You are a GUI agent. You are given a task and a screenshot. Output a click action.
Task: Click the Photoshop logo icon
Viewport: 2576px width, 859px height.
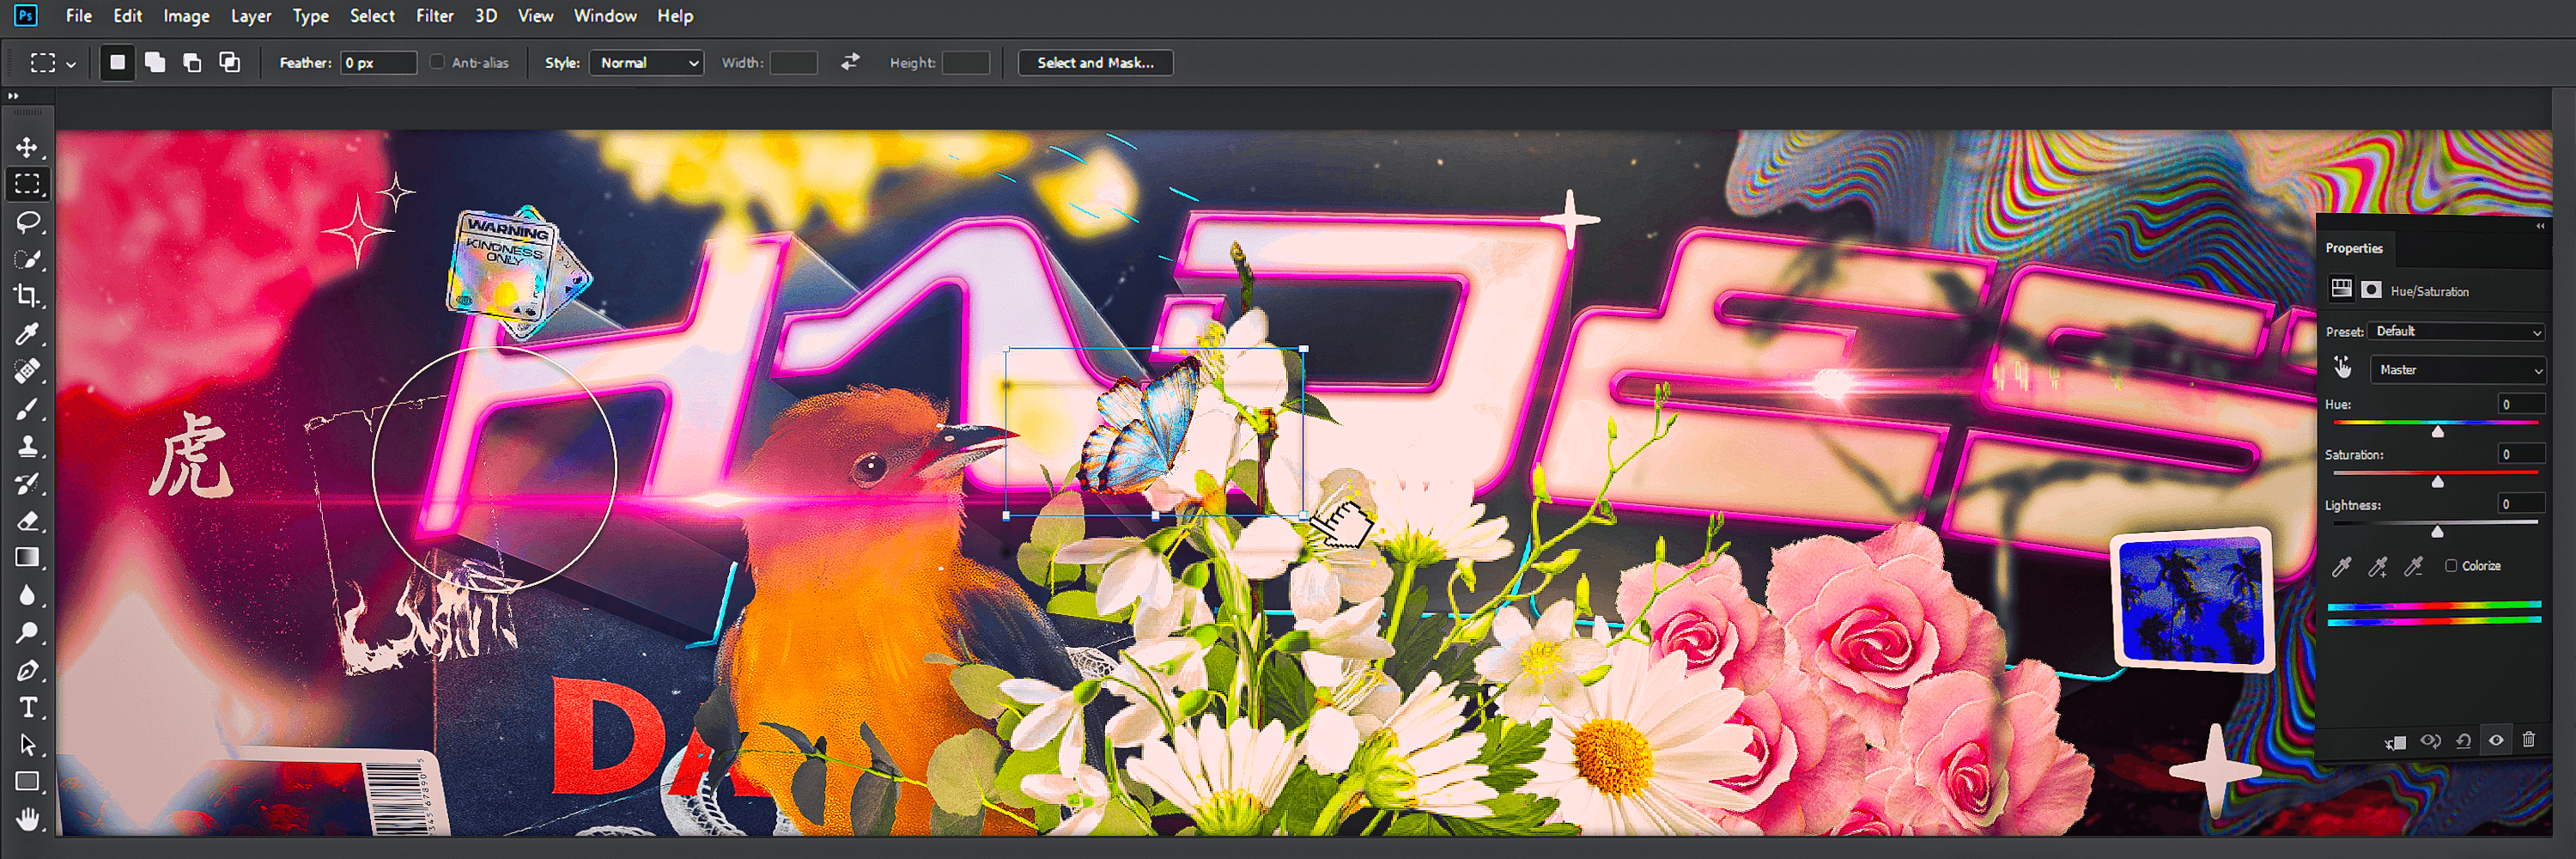[26, 16]
